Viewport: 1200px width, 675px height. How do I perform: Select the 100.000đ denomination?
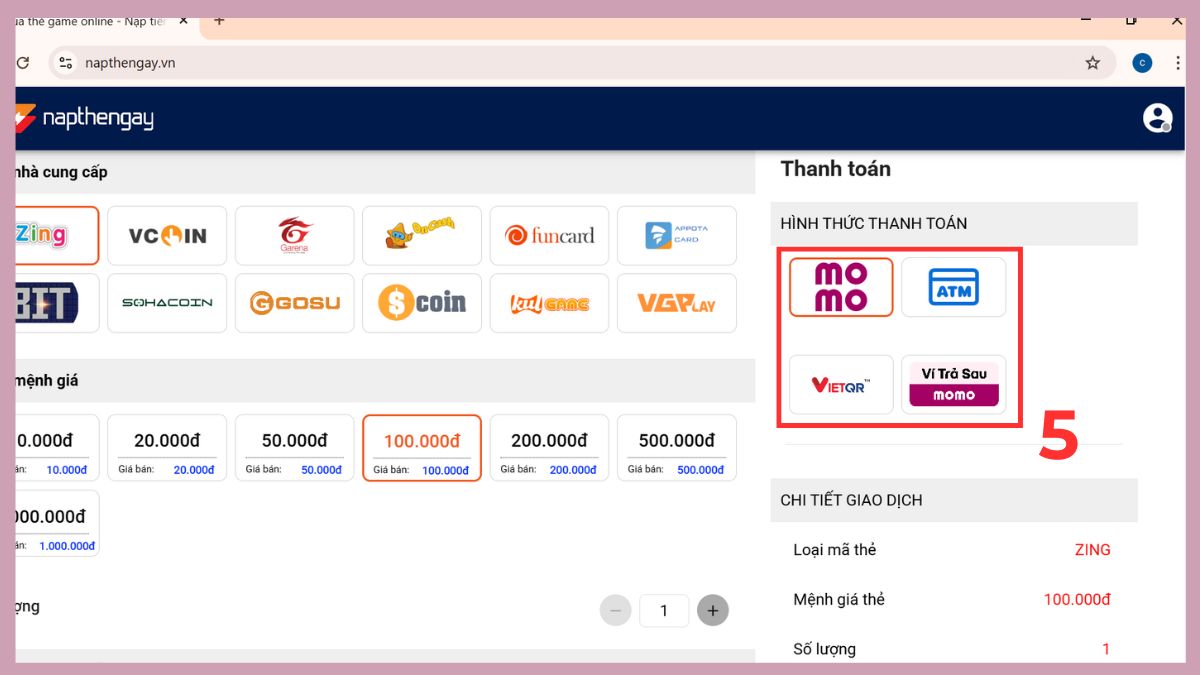click(x=422, y=448)
